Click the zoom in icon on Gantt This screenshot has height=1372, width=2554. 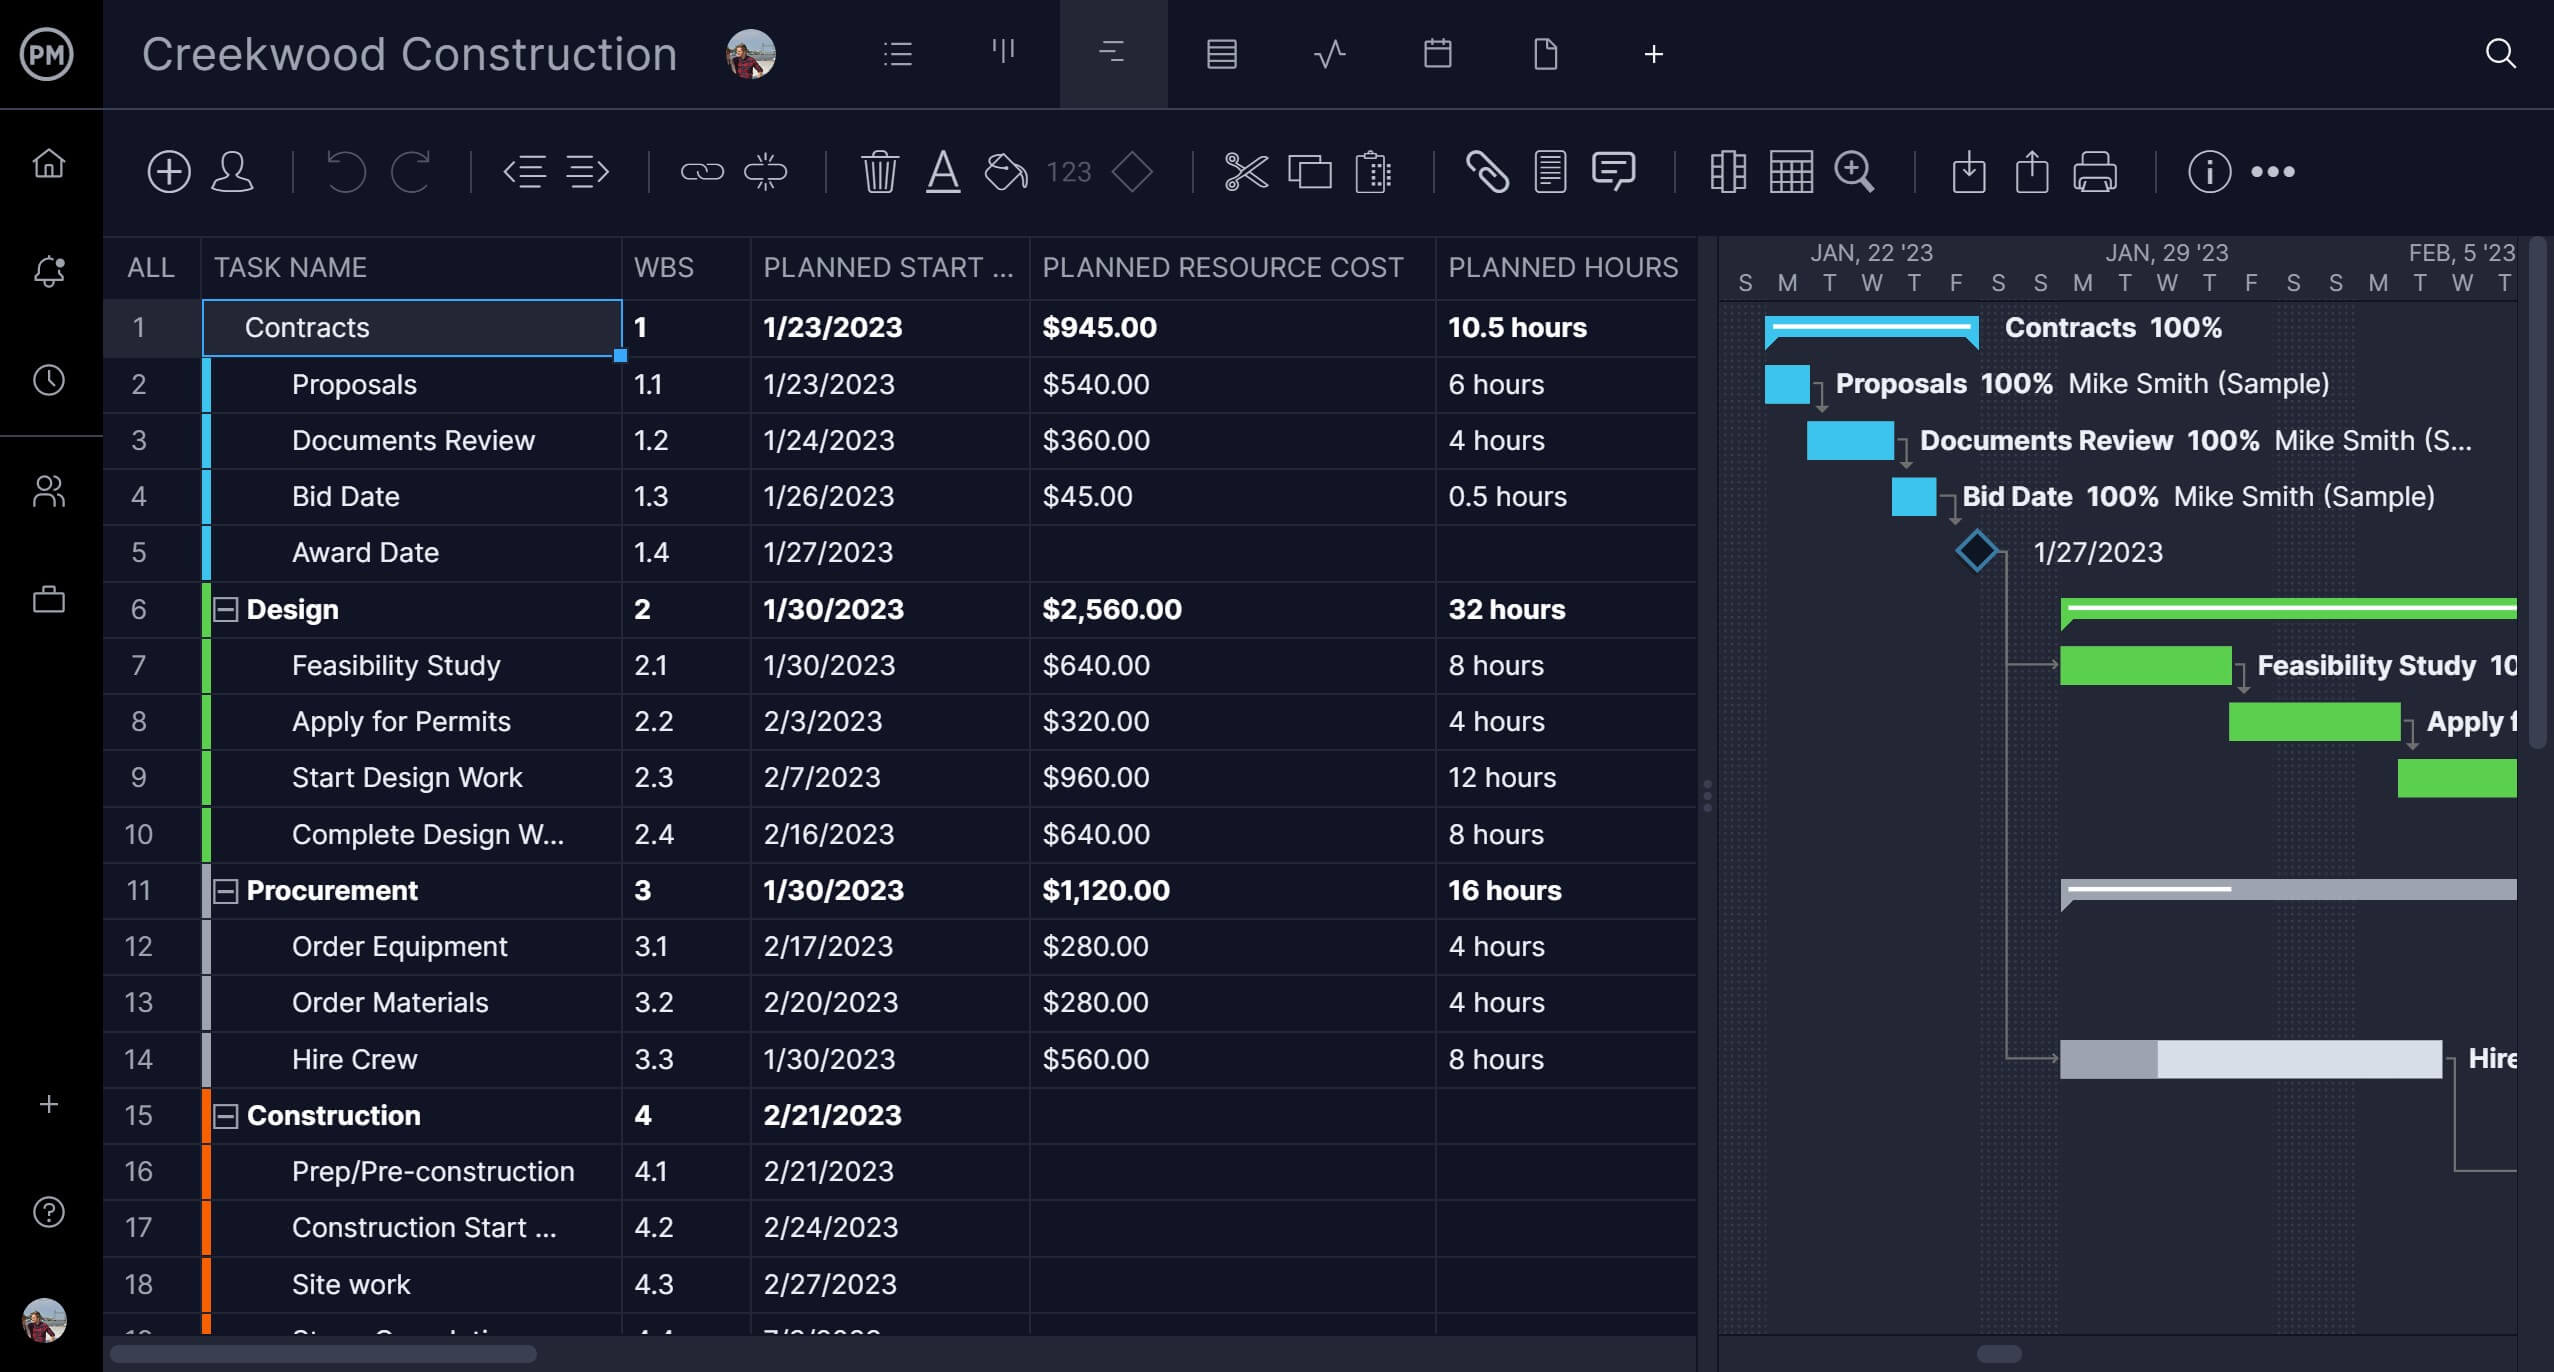pyautogui.click(x=1855, y=171)
